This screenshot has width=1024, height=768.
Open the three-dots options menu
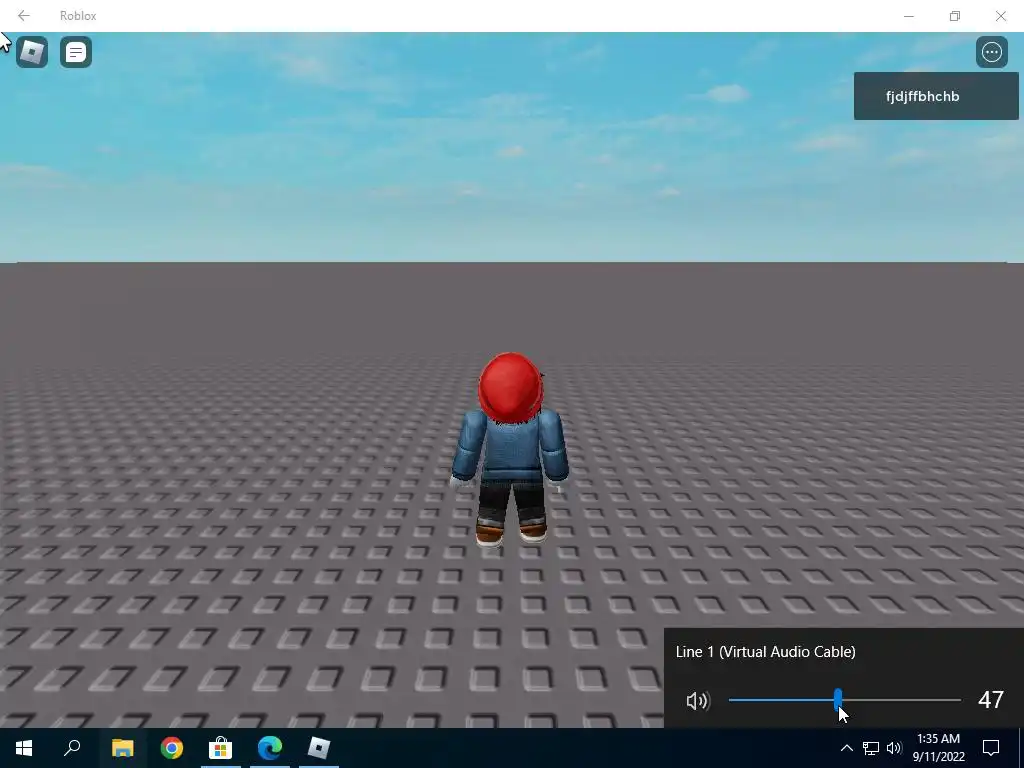point(991,52)
